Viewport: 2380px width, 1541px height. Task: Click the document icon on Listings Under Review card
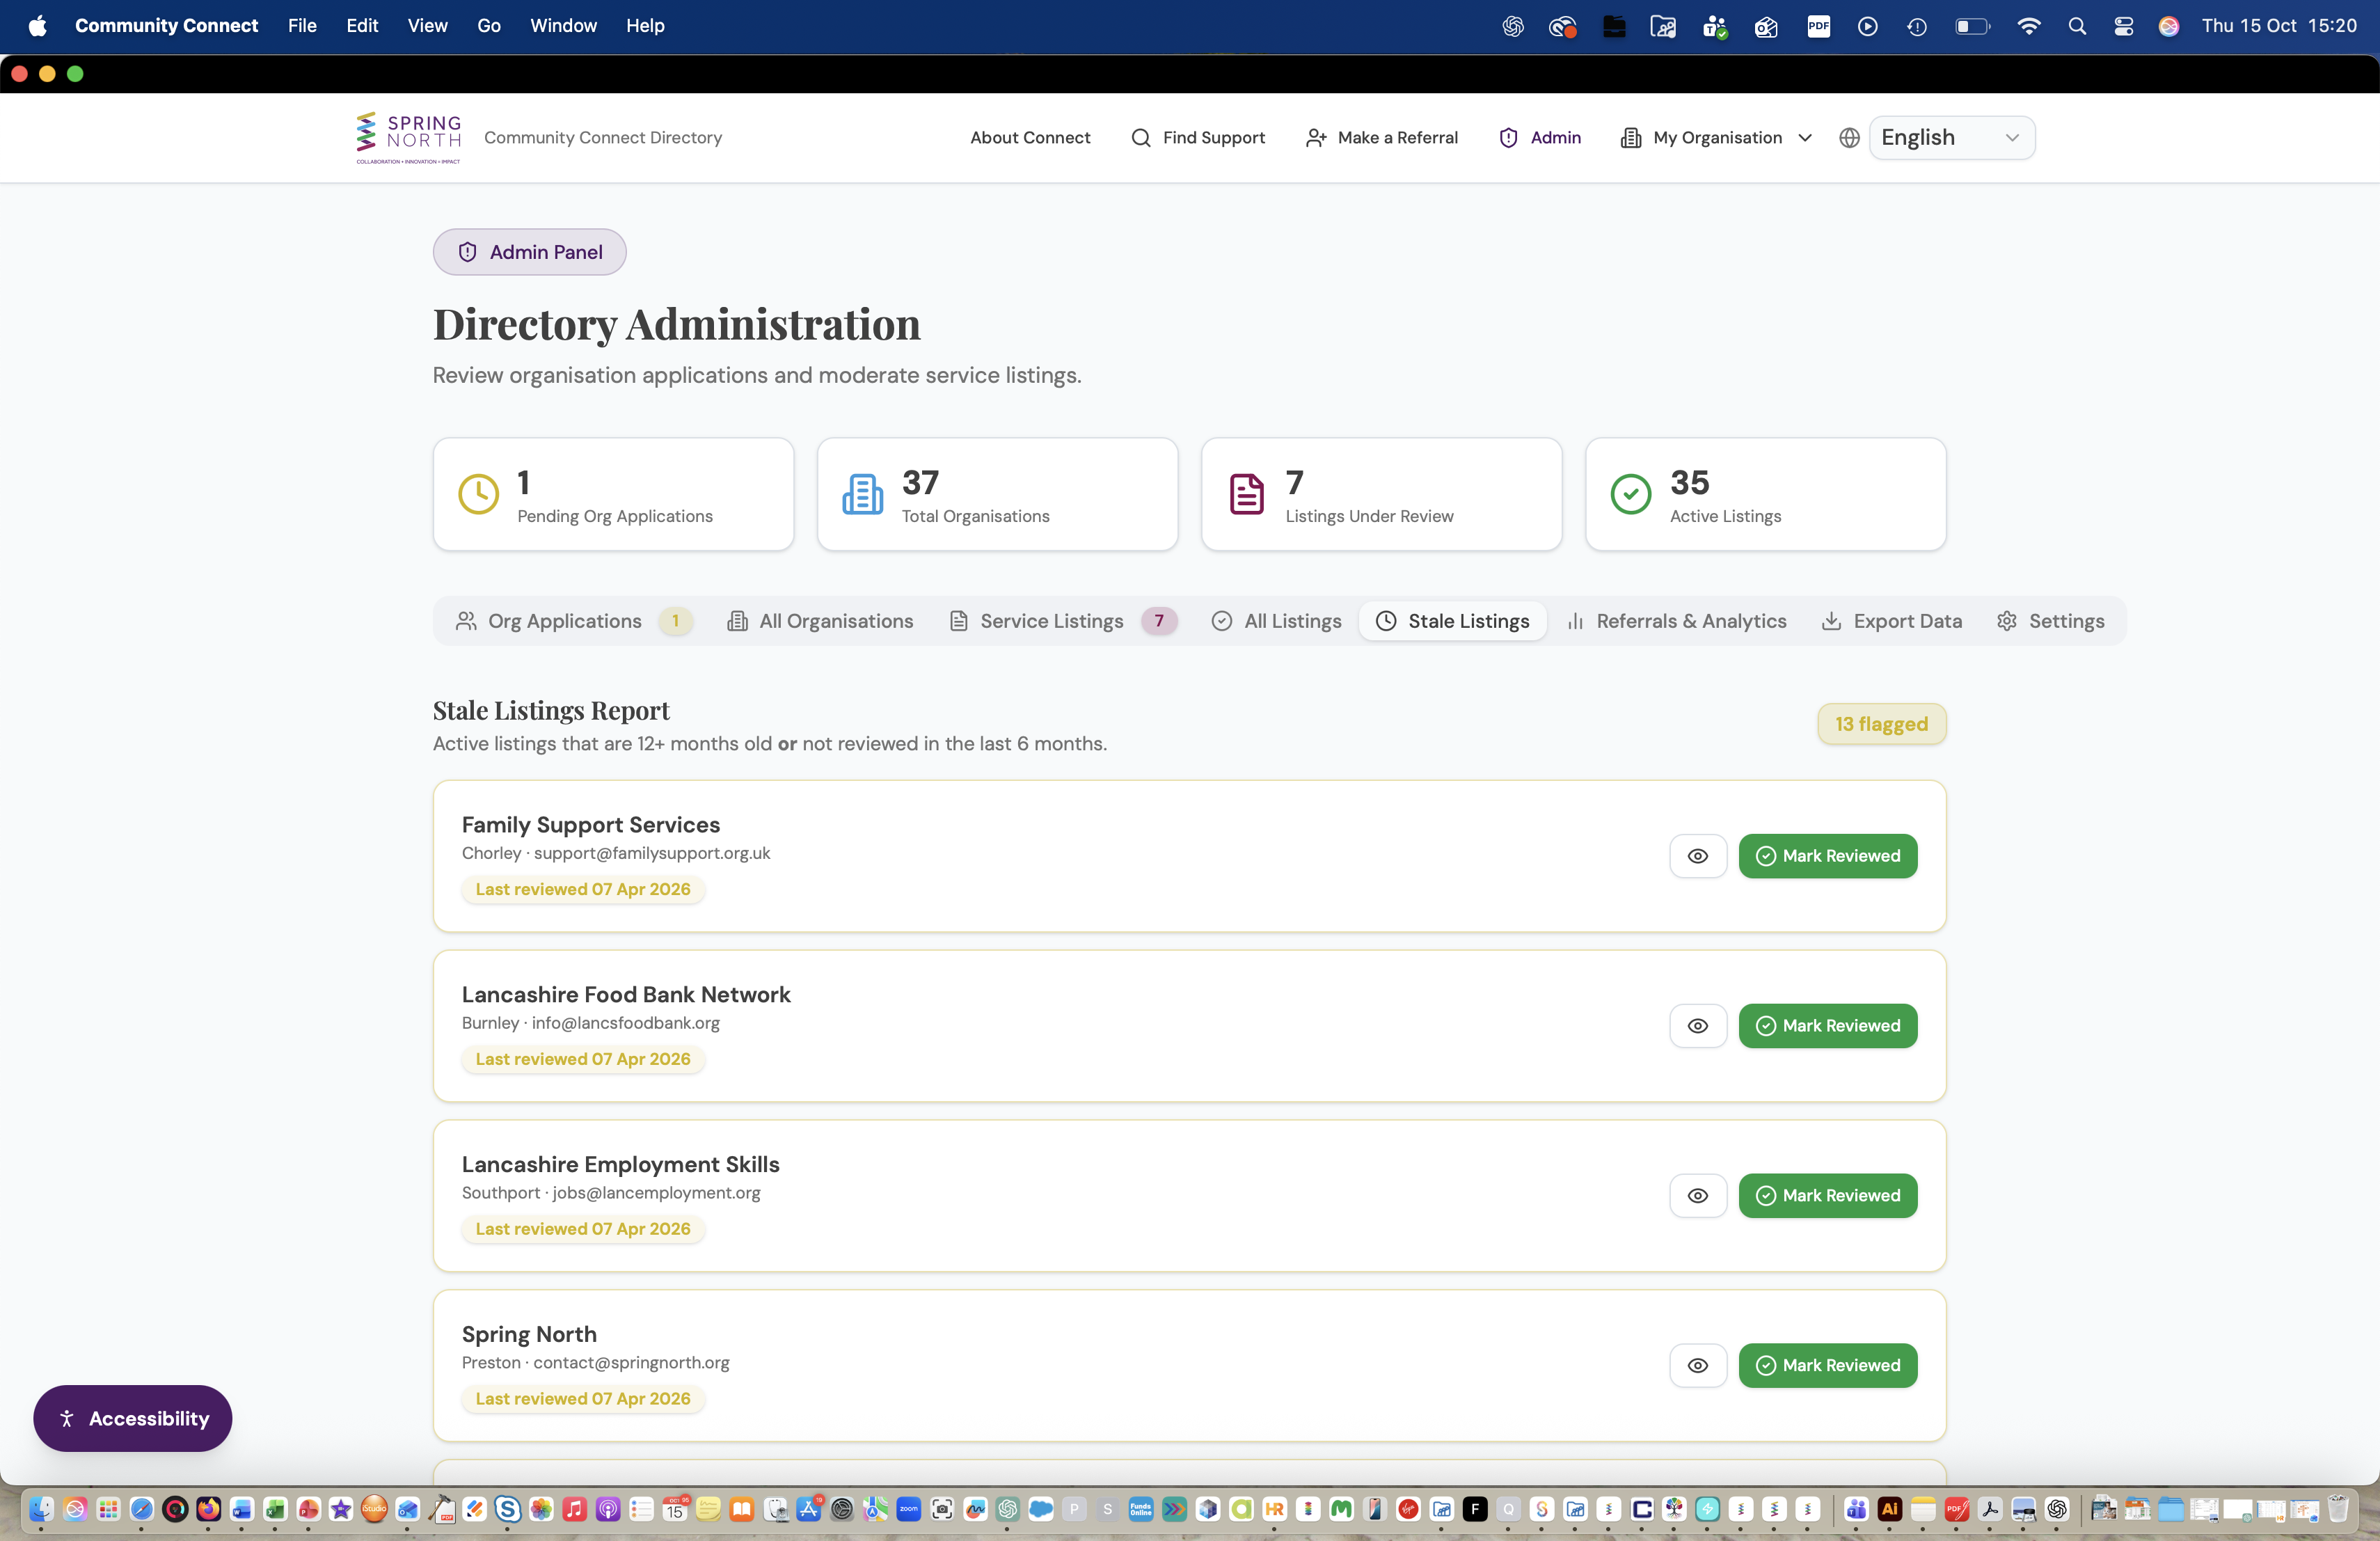tap(1246, 494)
